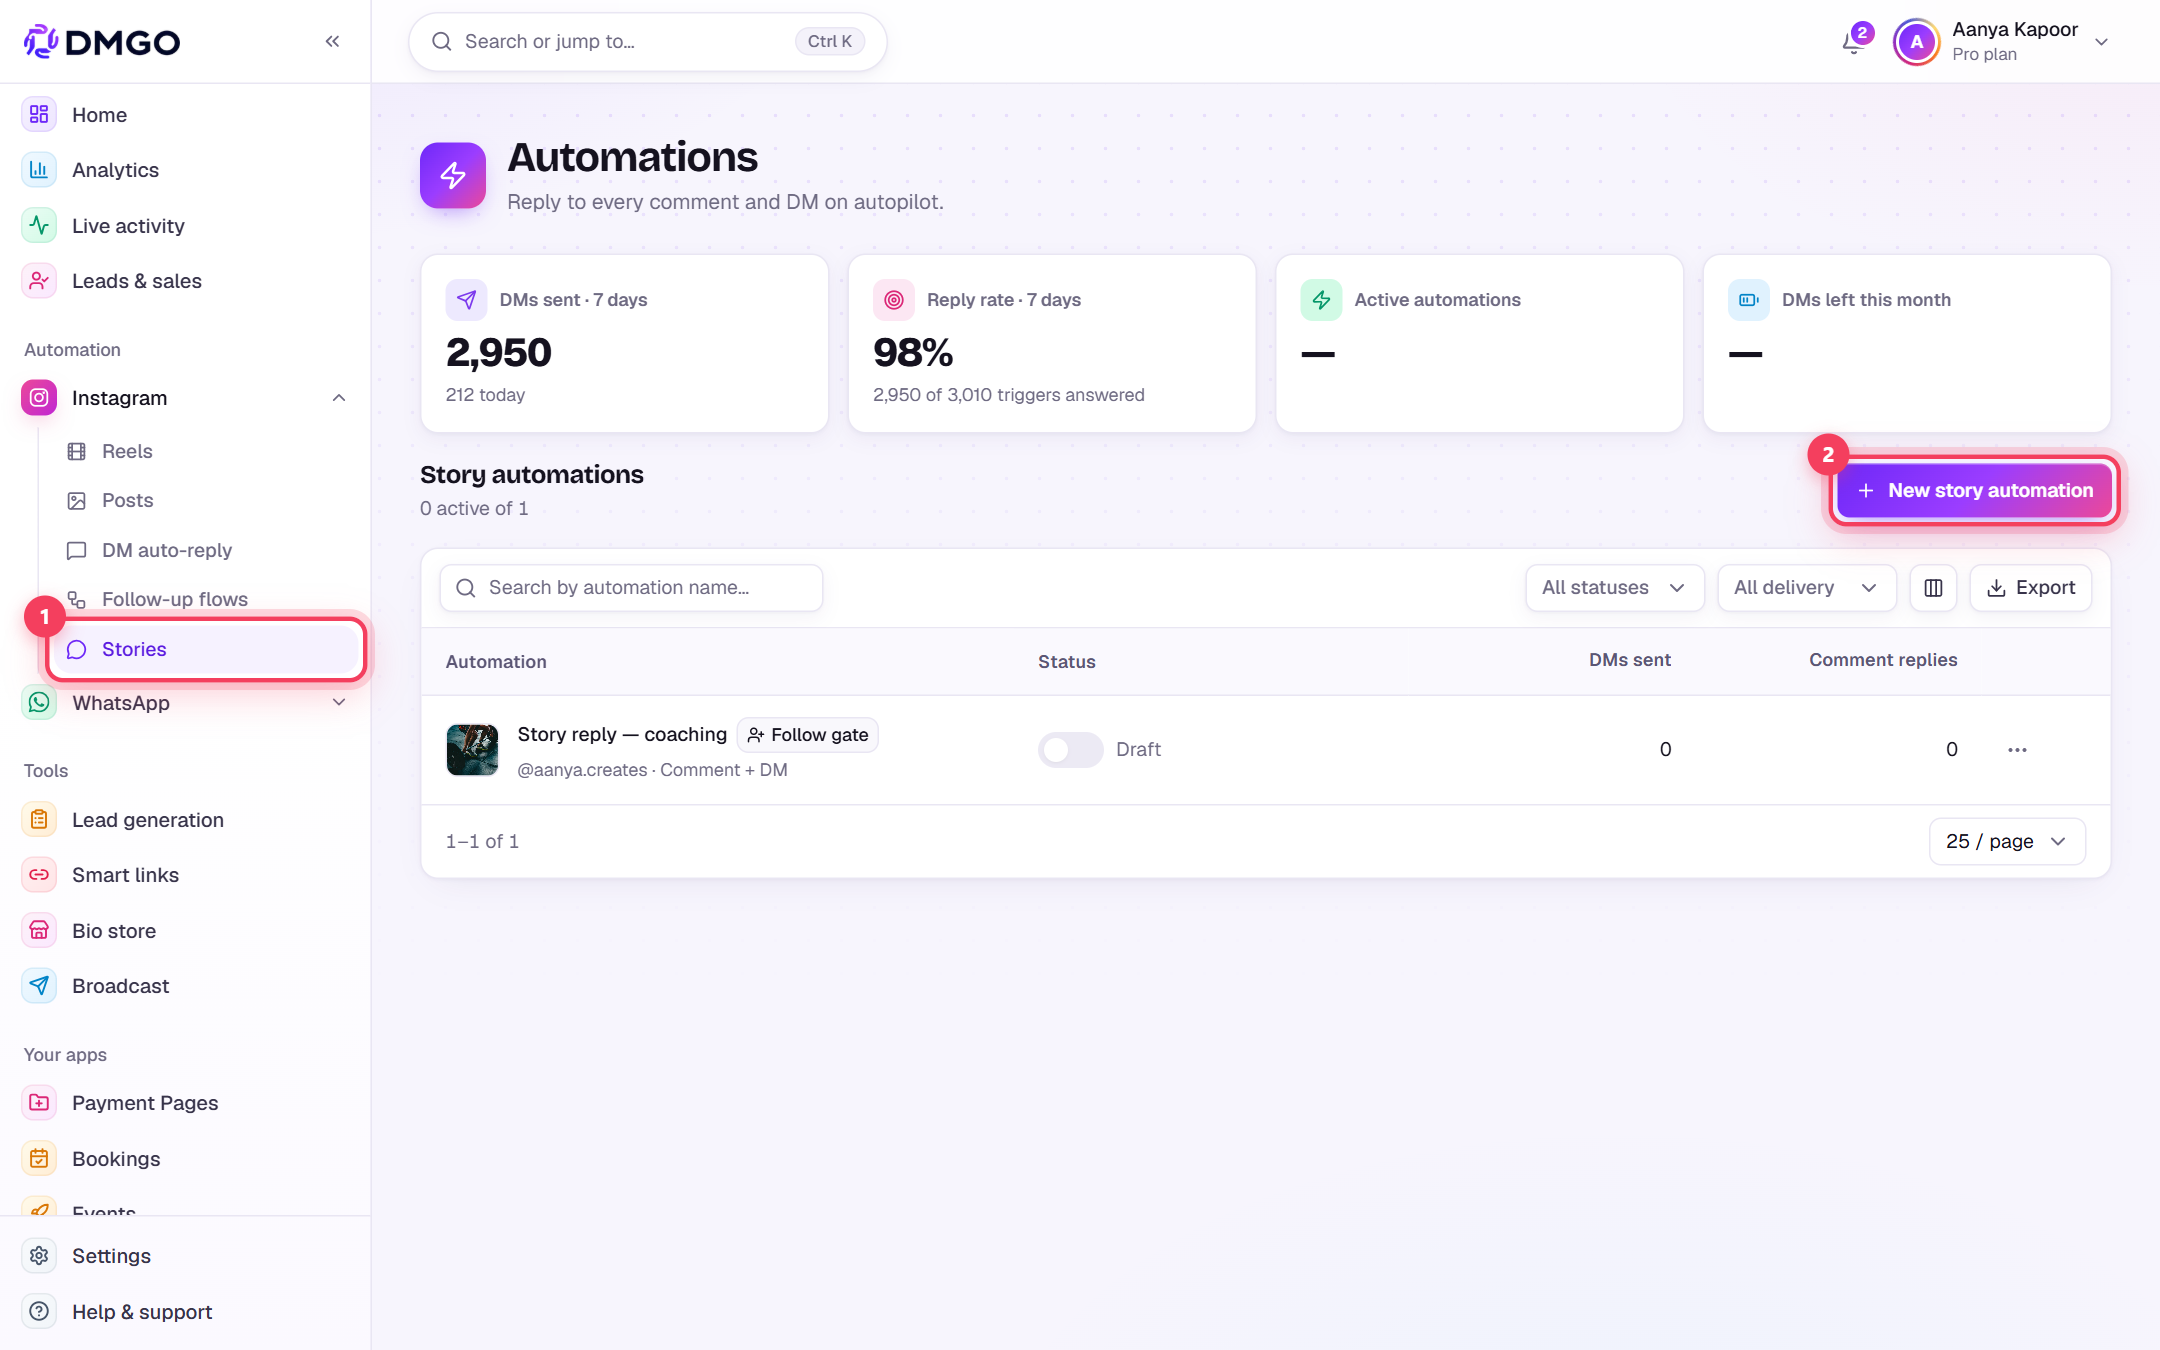Click the Automations lightning header icon
The width and height of the screenshot is (2160, 1350).
click(x=453, y=175)
